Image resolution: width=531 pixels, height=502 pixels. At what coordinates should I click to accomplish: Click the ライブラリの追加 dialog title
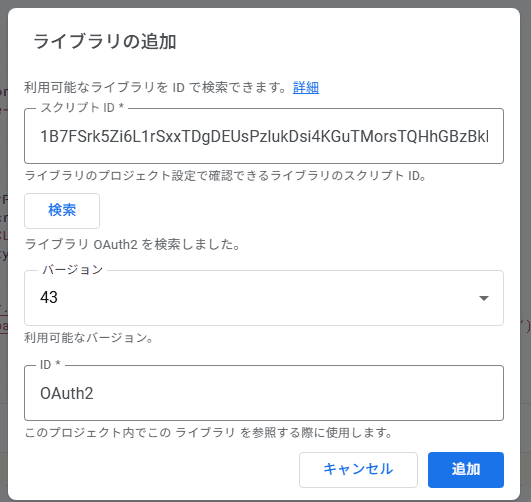(x=105, y=42)
